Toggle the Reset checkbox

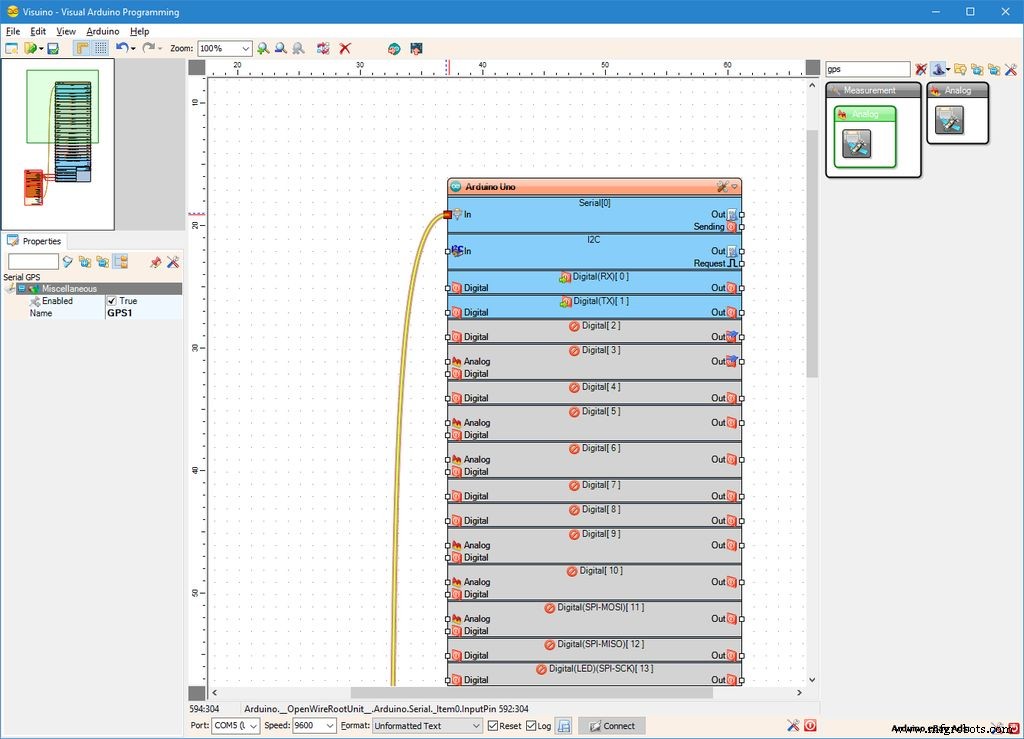coord(493,726)
